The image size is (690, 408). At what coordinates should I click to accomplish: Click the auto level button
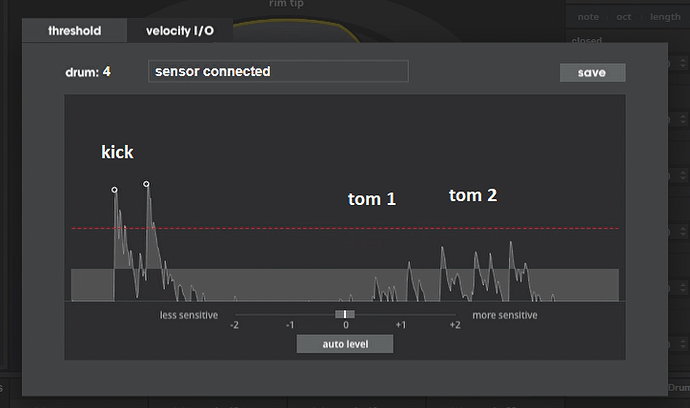pyautogui.click(x=345, y=344)
